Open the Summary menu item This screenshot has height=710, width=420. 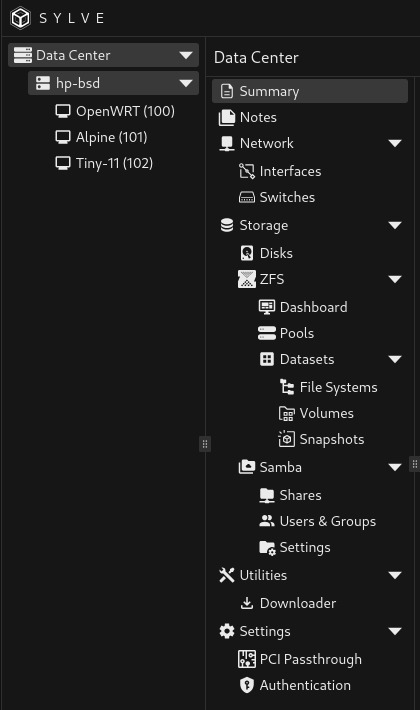310,91
